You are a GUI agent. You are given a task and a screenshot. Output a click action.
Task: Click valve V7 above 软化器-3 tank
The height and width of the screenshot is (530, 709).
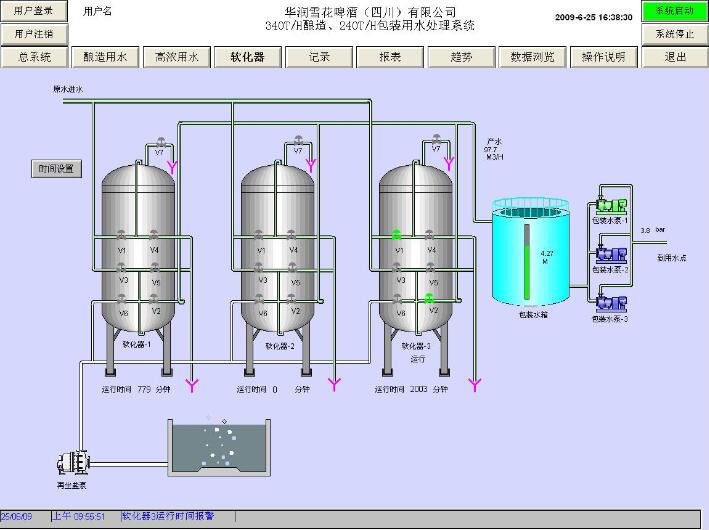(436, 139)
